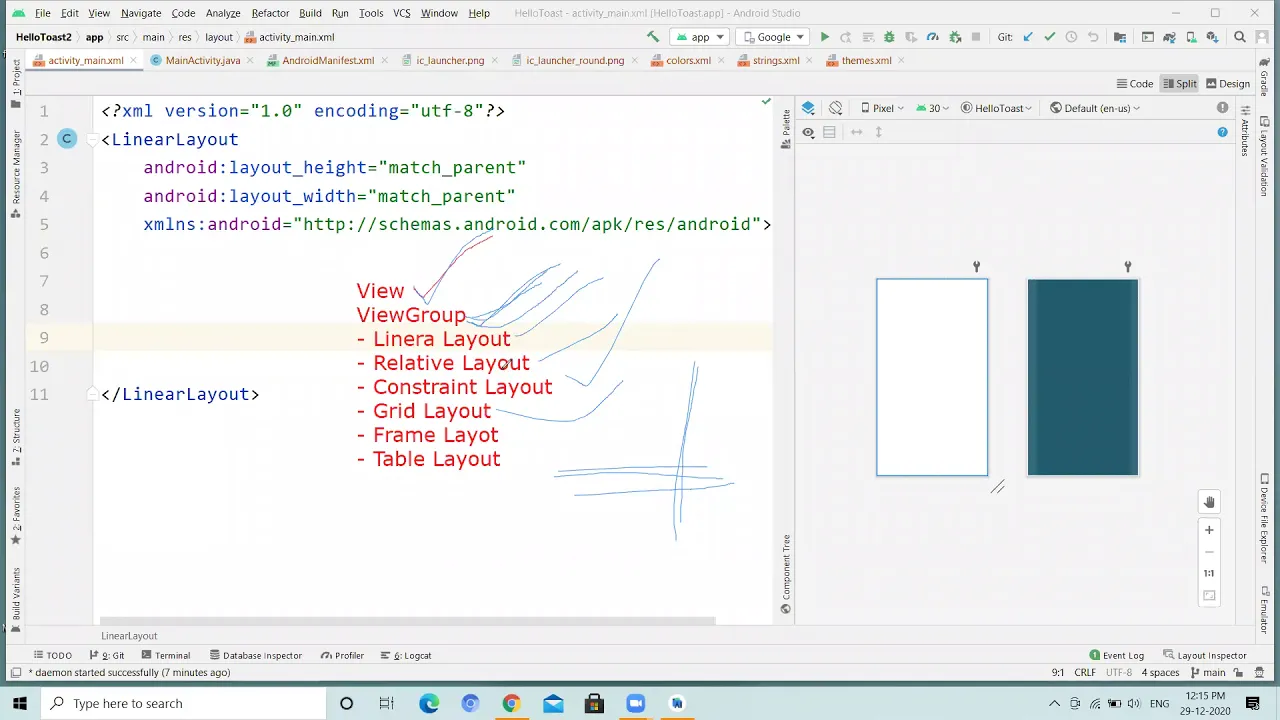Viewport: 1280px width, 720px height.
Task: Click the editor horizontal scrollbar
Action: click(x=407, y=621)
